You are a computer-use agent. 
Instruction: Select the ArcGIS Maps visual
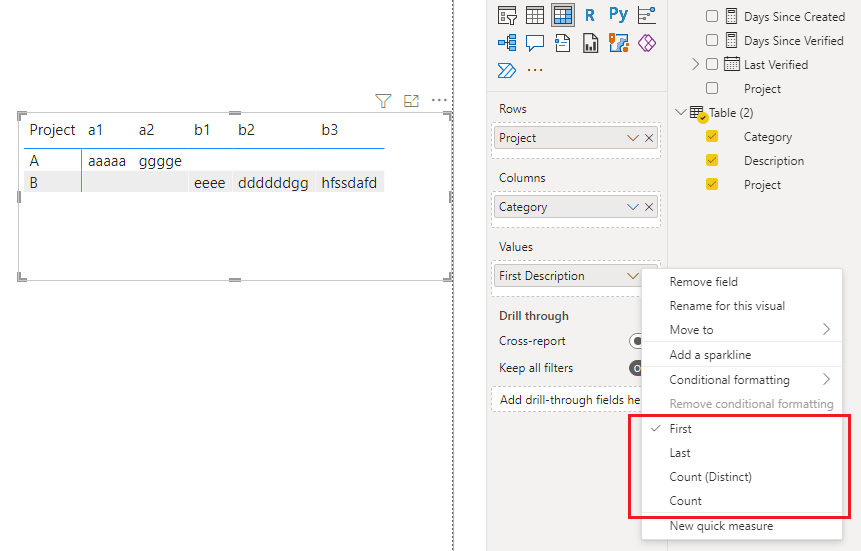[x=618, y=43]
